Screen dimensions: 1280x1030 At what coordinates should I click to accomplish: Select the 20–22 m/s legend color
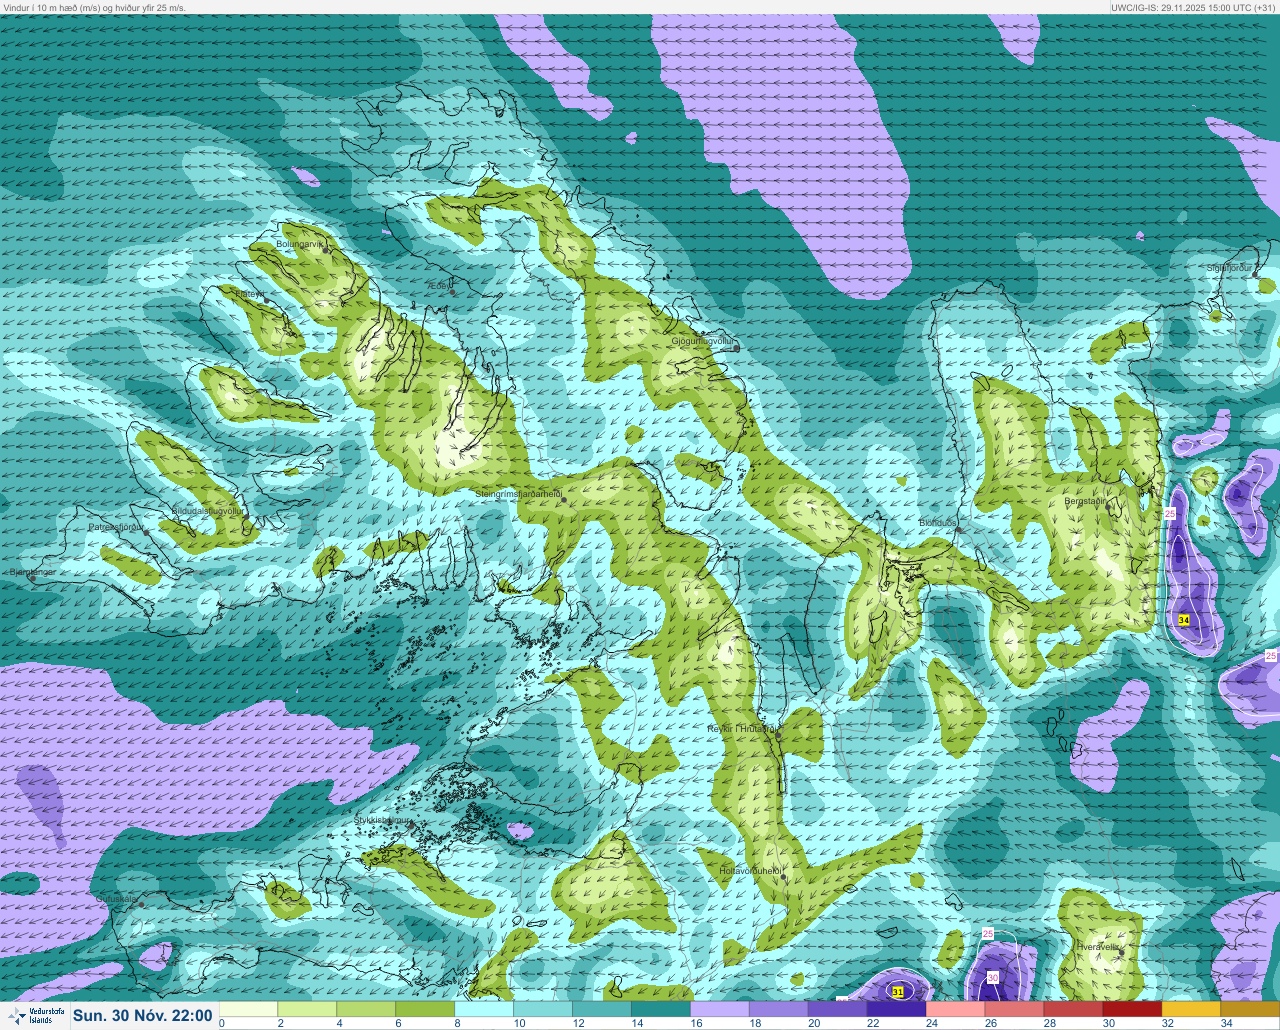(x=838, y=1009)
